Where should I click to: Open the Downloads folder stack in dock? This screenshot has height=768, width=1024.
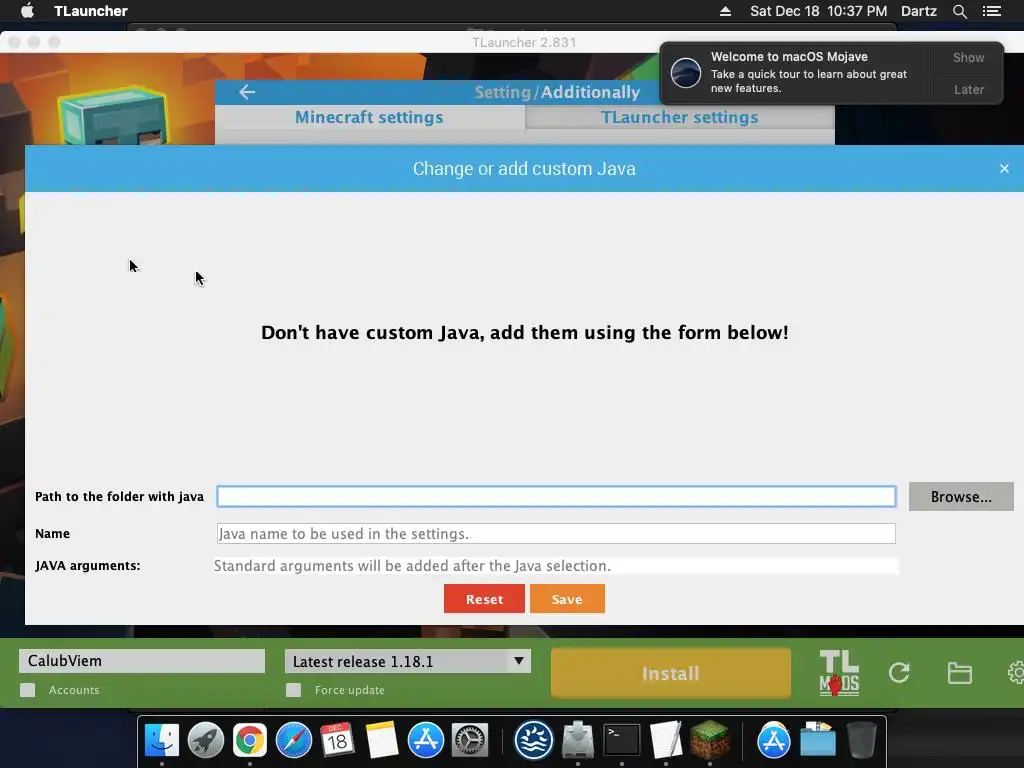click(818, 741)
